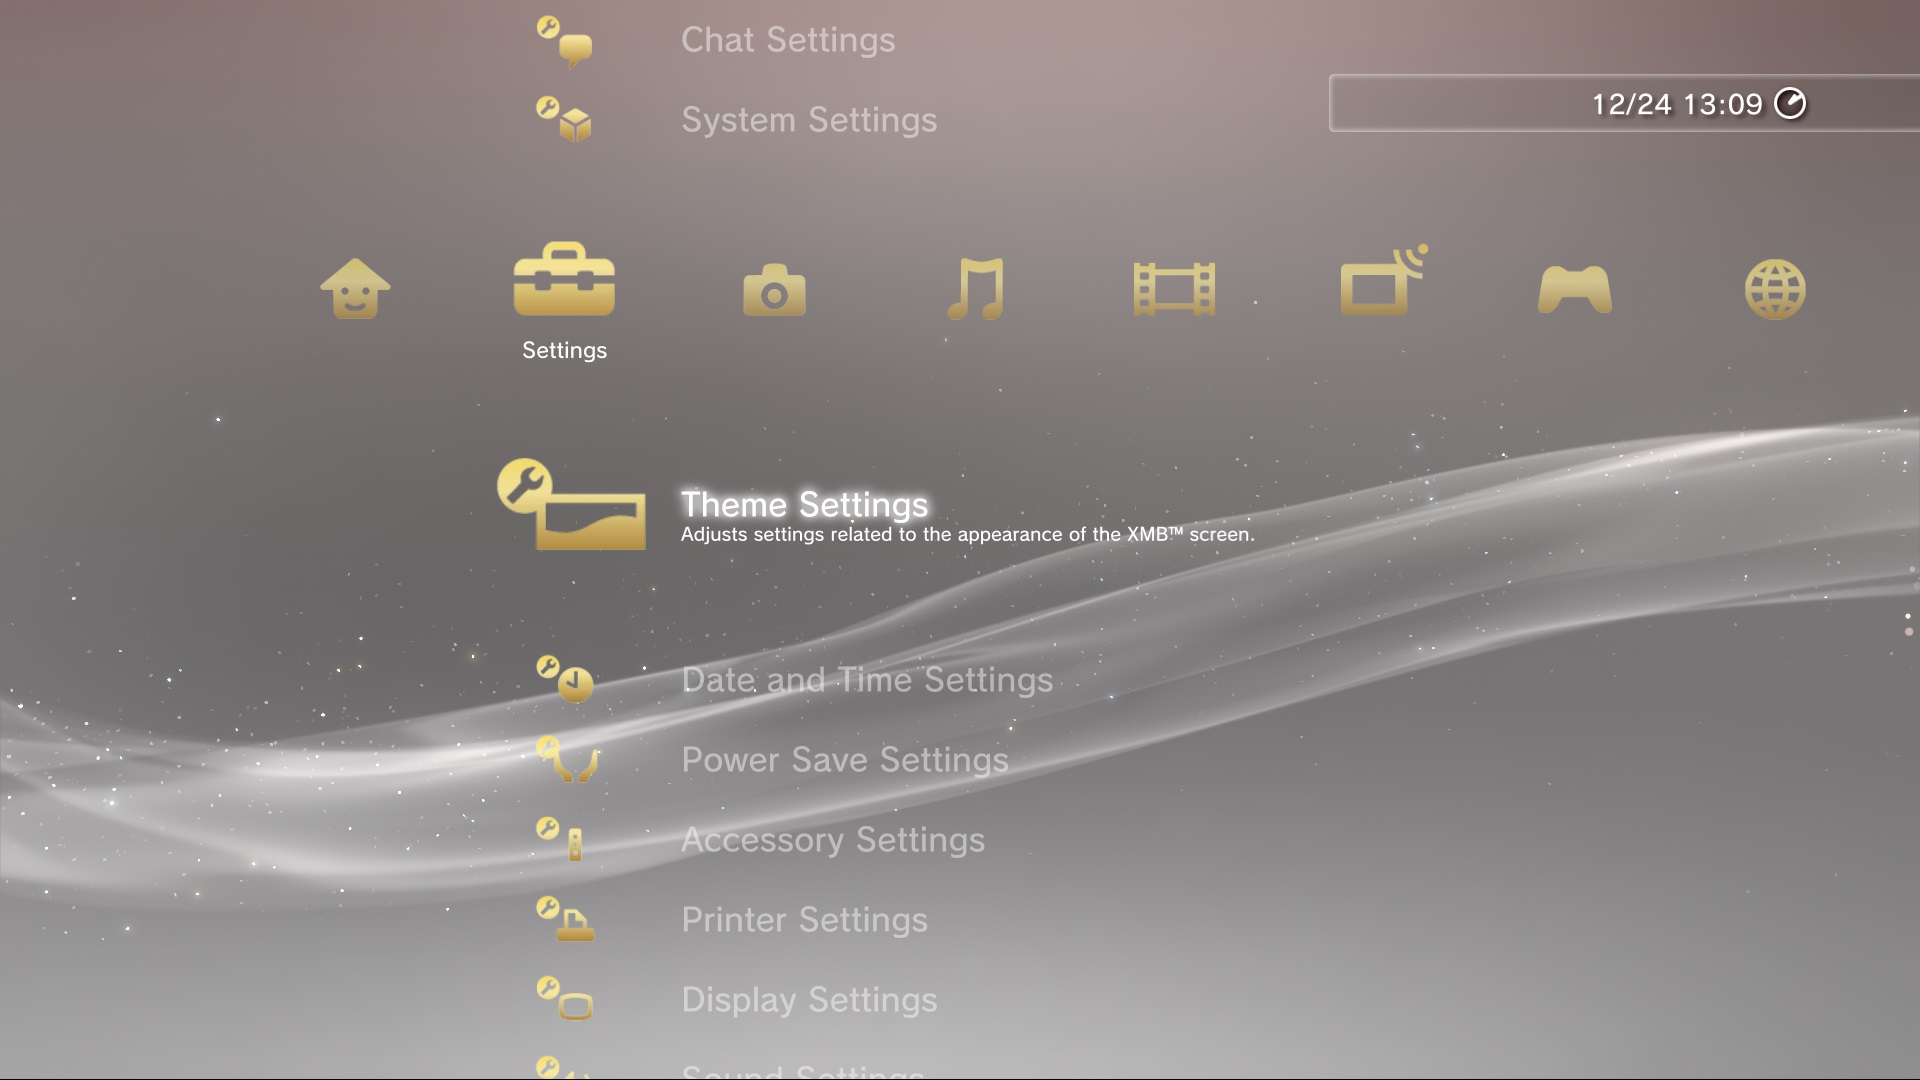
Task: Open System Settings
Action: tap(809, 120)
